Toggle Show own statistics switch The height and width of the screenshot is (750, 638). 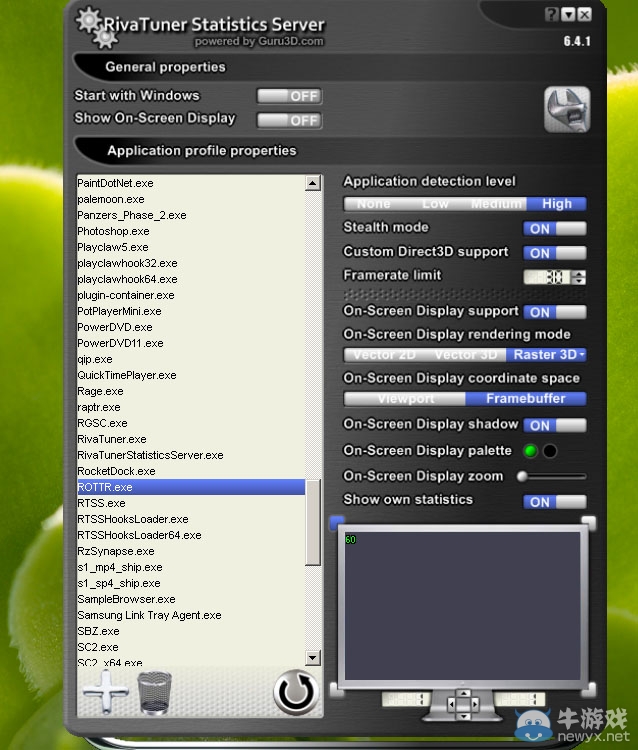pyautogui.click(x=555, y=502)
